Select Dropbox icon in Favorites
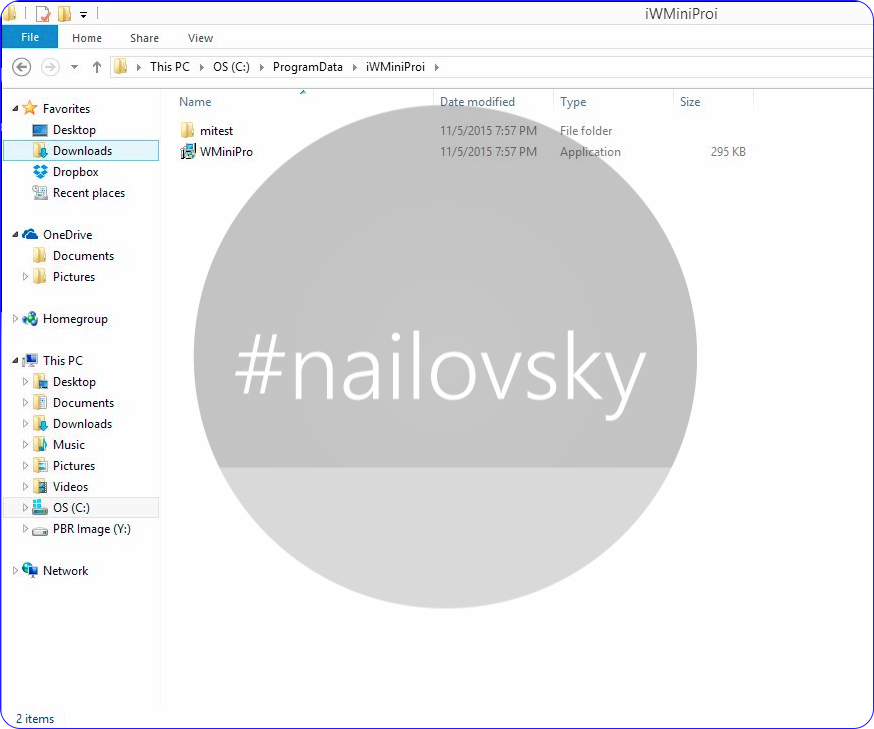874x729 pixels. pos(40,172)
